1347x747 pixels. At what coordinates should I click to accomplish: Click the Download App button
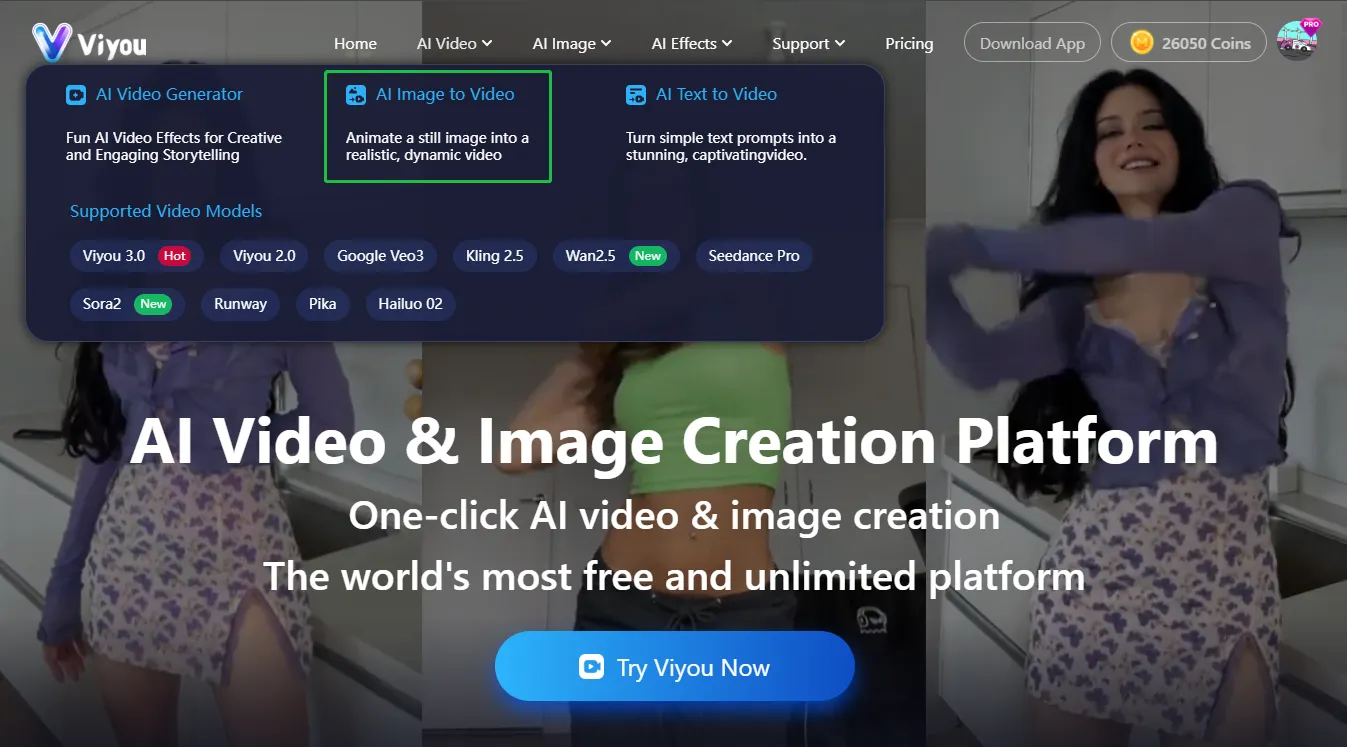tap(1032, 43)
